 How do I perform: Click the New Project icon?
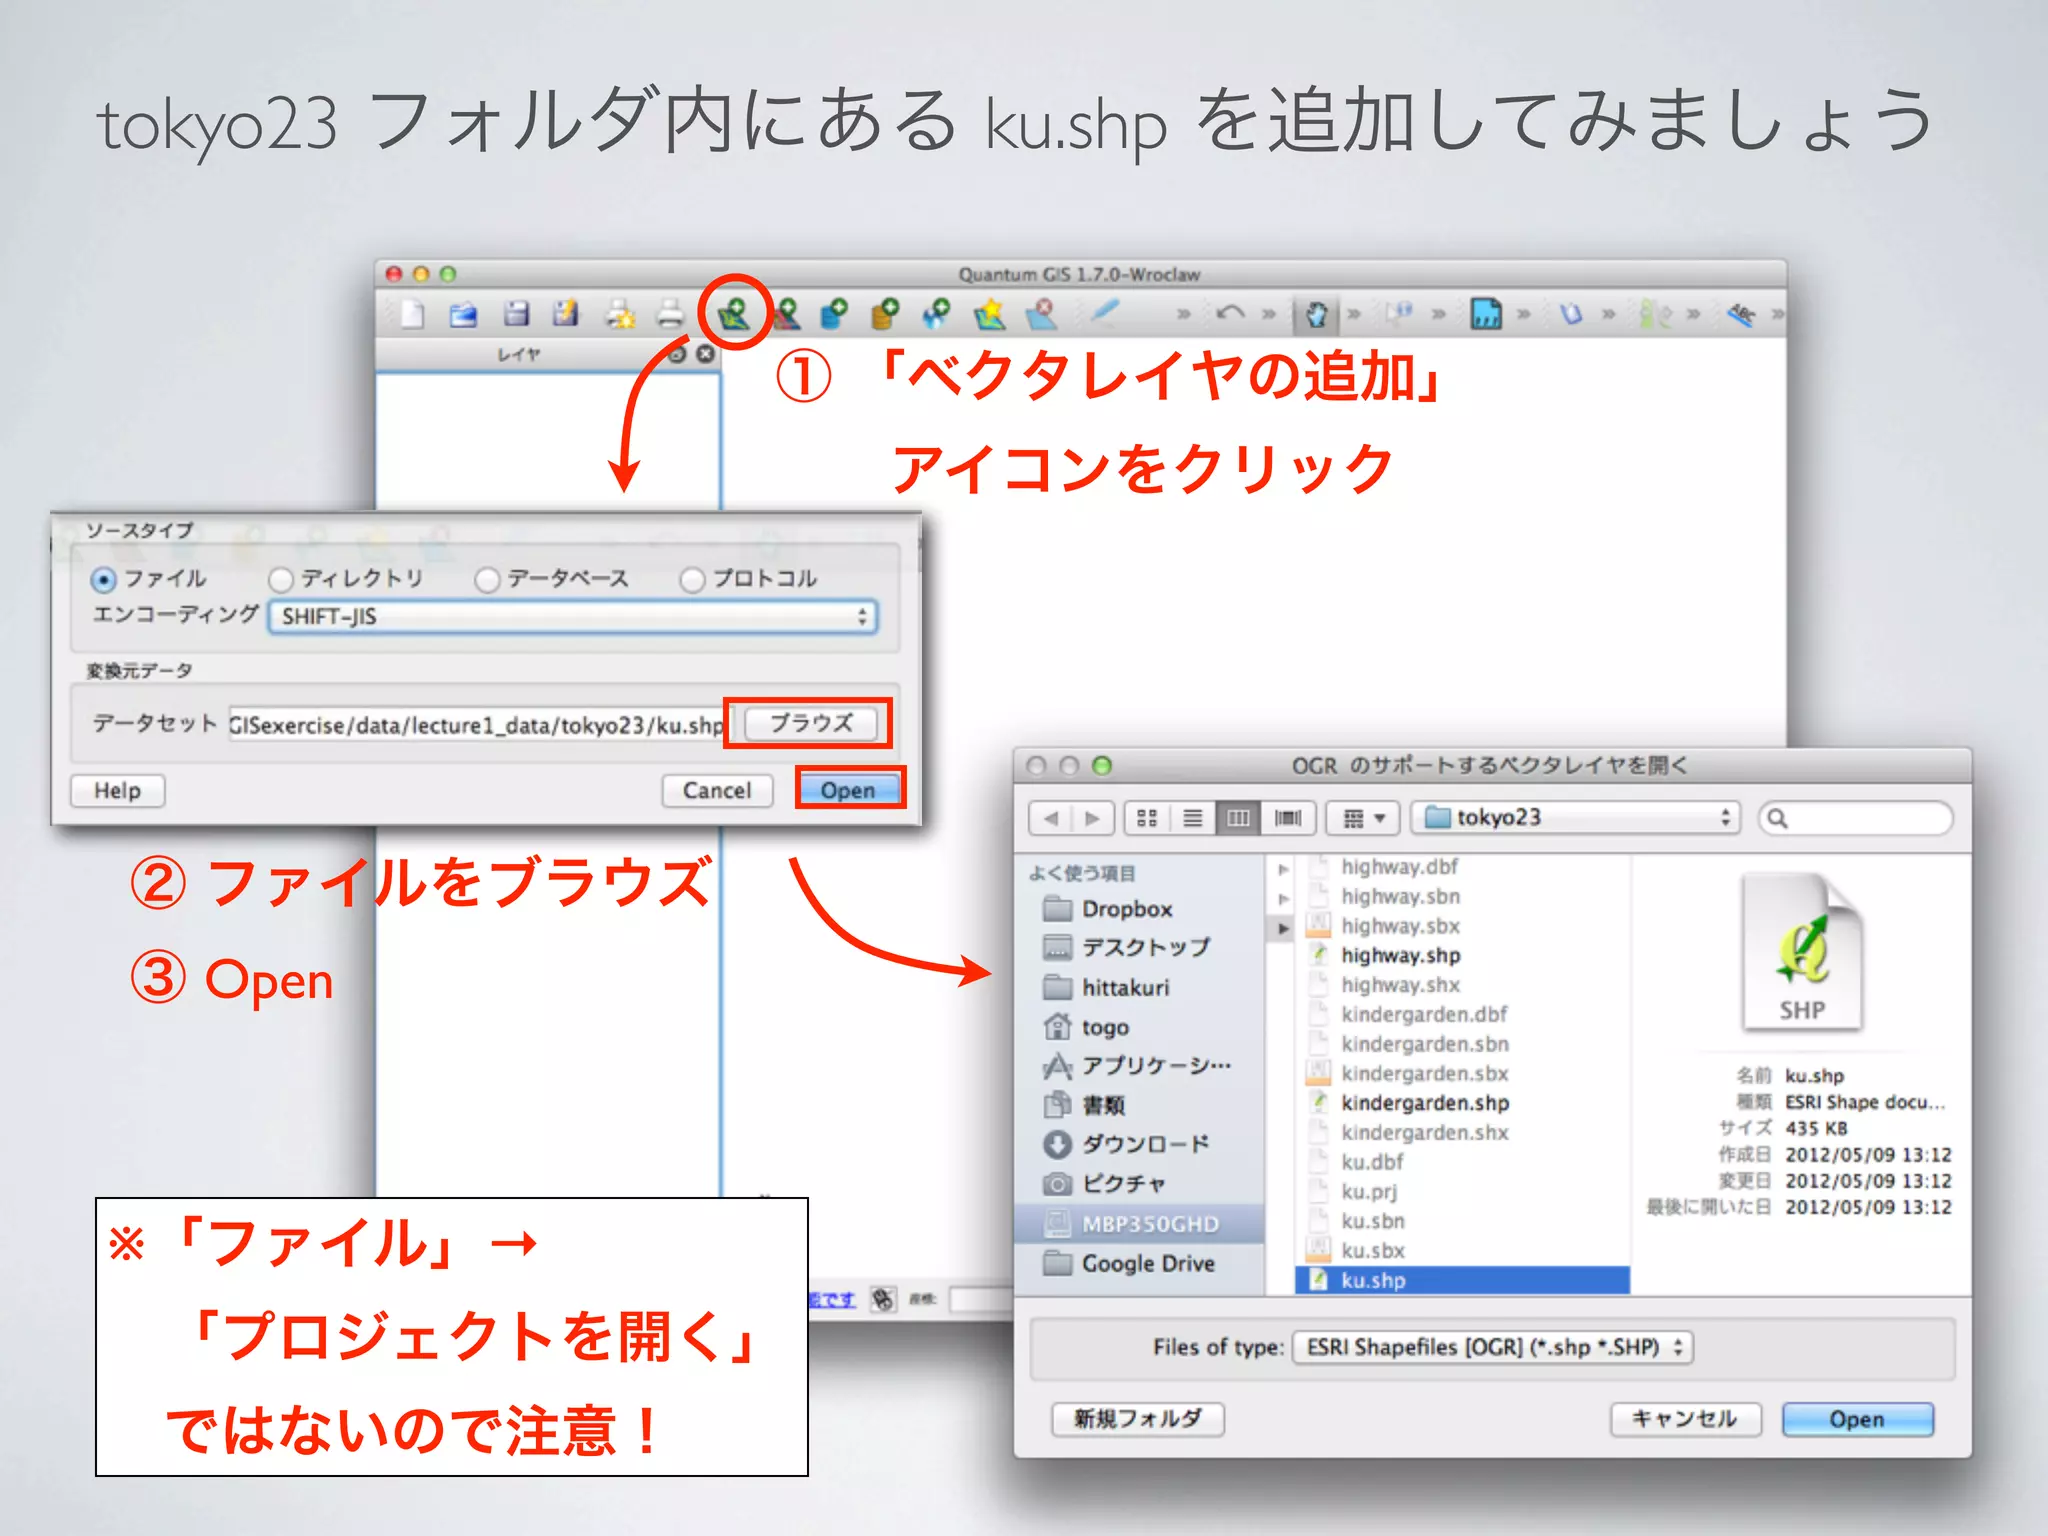coord(413,314)
